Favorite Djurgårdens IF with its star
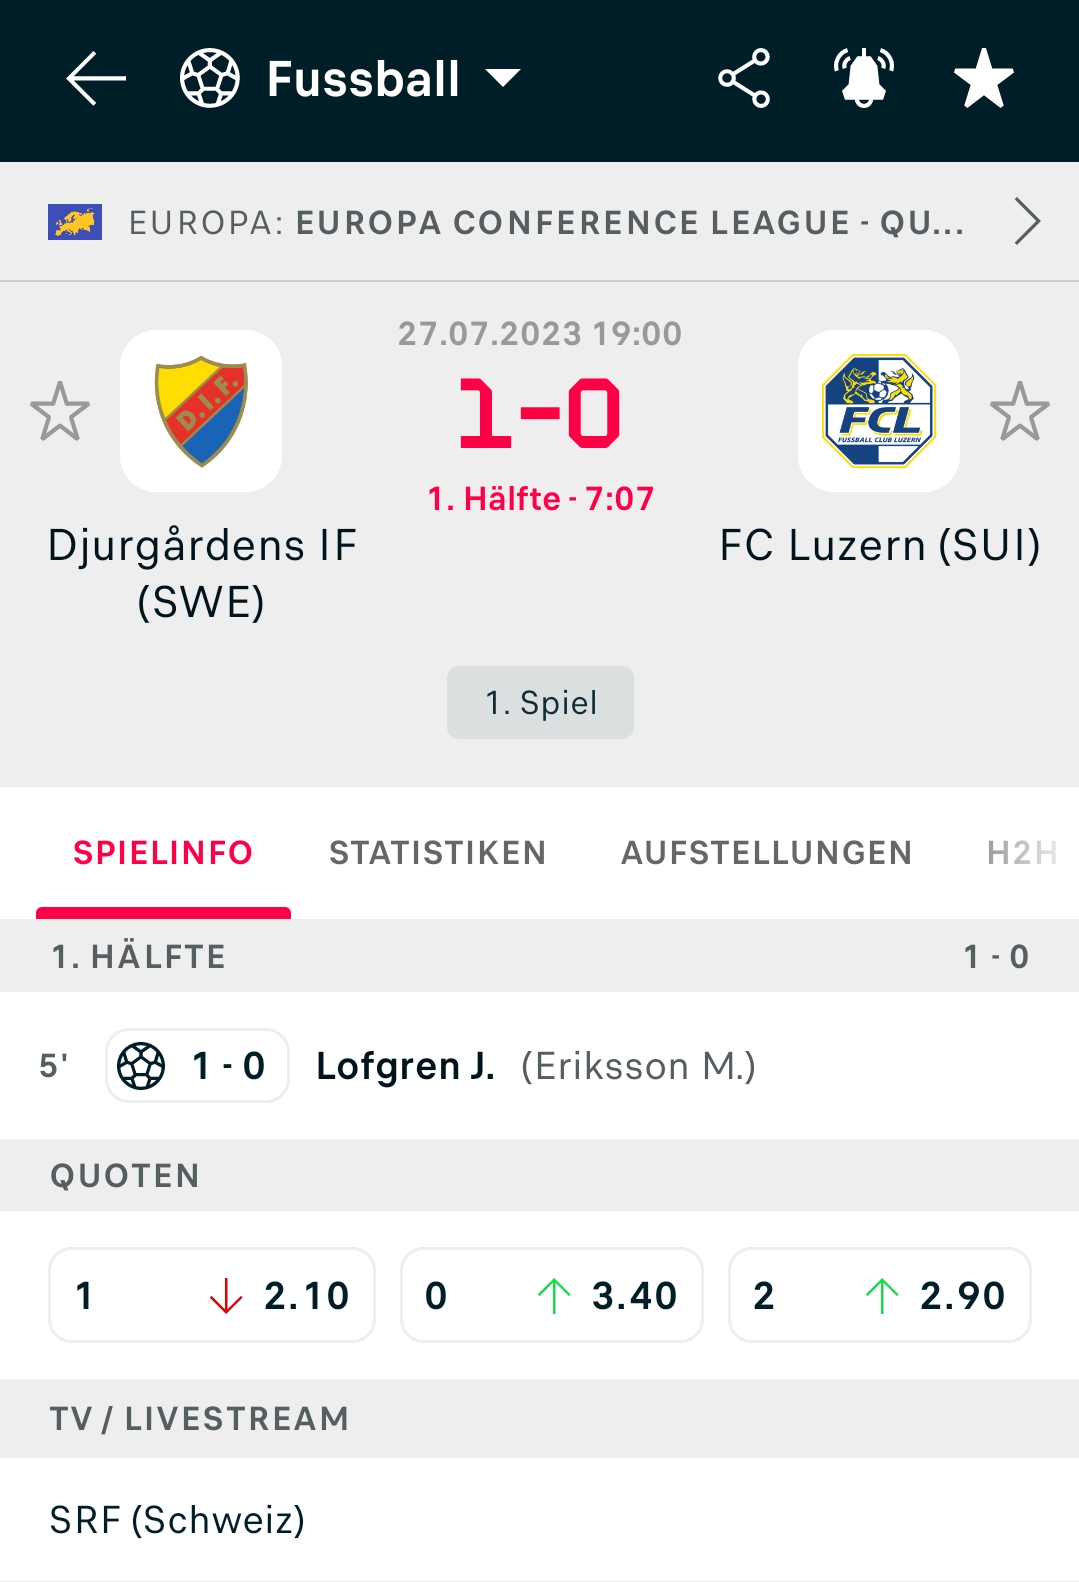Image resolution: width=1079 pixels, height=1582 pixels. coord(60,411)
